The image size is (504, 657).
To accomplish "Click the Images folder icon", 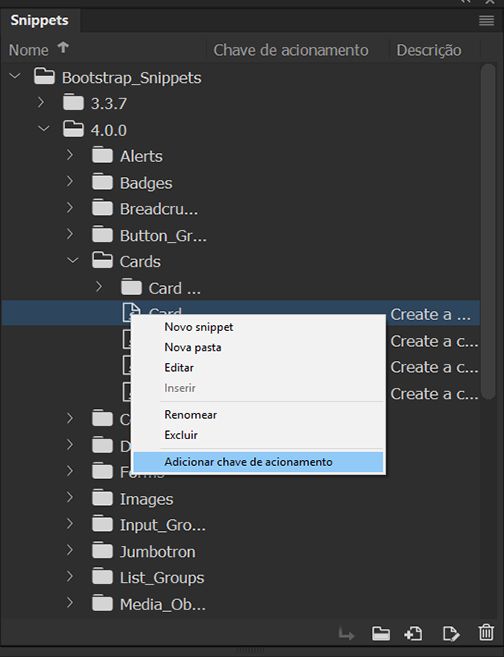I will click(x=103, y=498).
